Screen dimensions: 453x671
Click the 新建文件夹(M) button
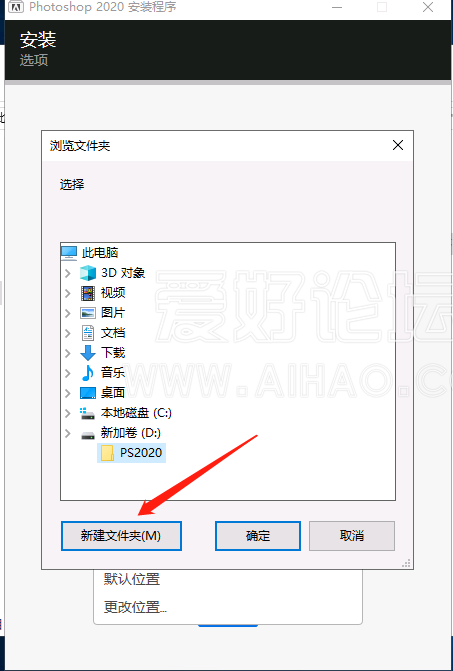(x=121, y=536)
